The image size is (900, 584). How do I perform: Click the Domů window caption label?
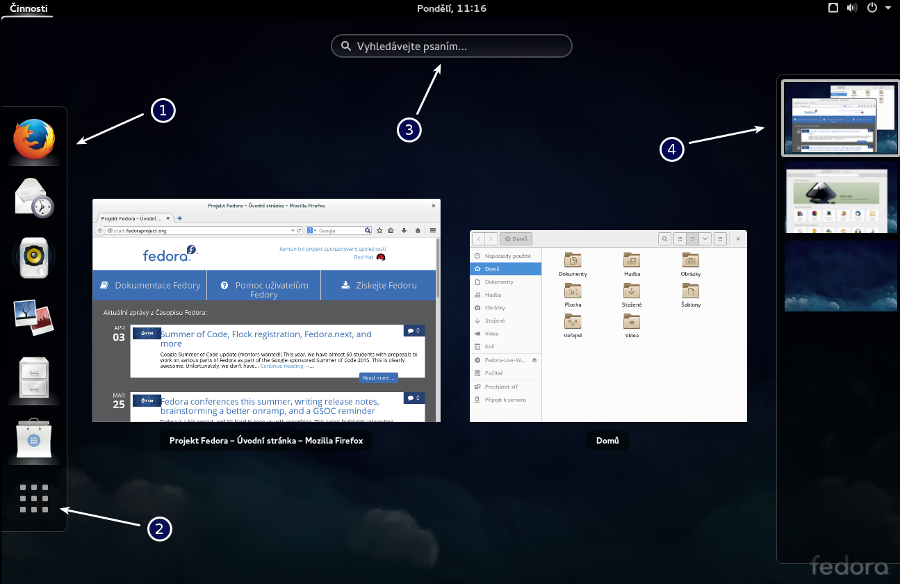point(606,440)
